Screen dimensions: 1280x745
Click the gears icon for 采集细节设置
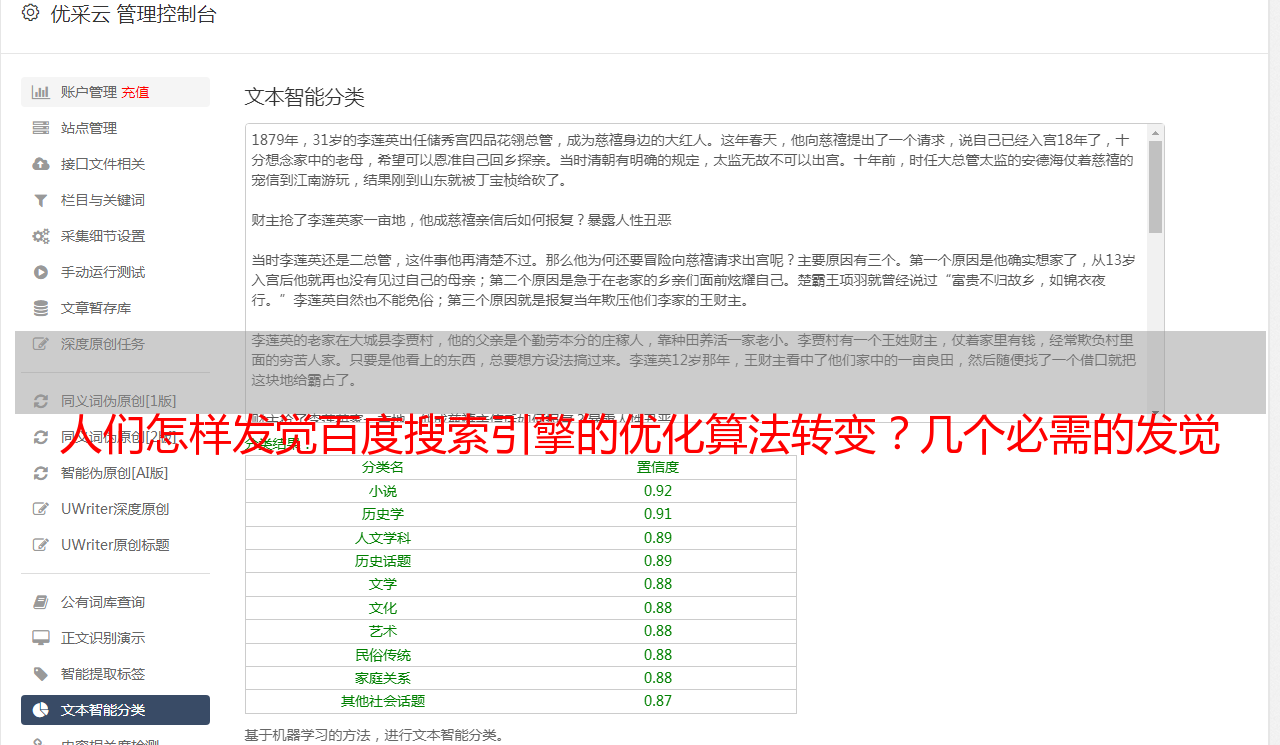point(41,236)
